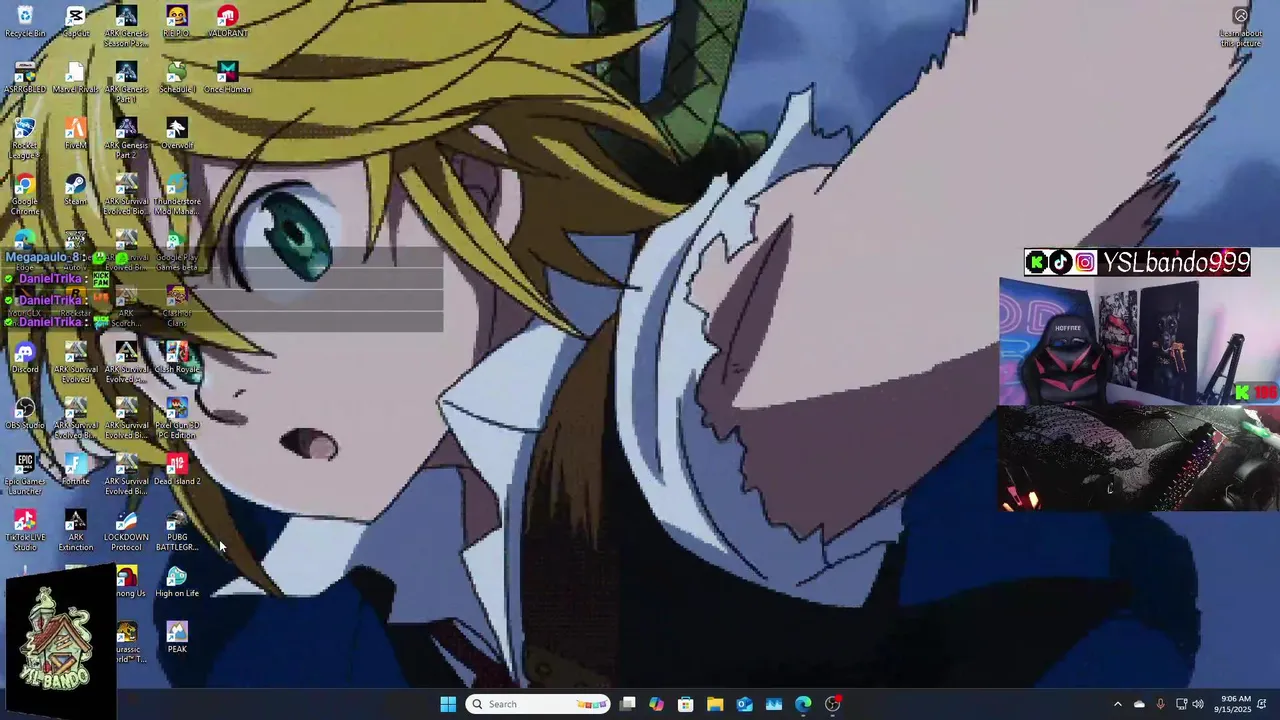Open ARK Genesis Part 1 icon
1280x720 pixels.
pos(126,81)
